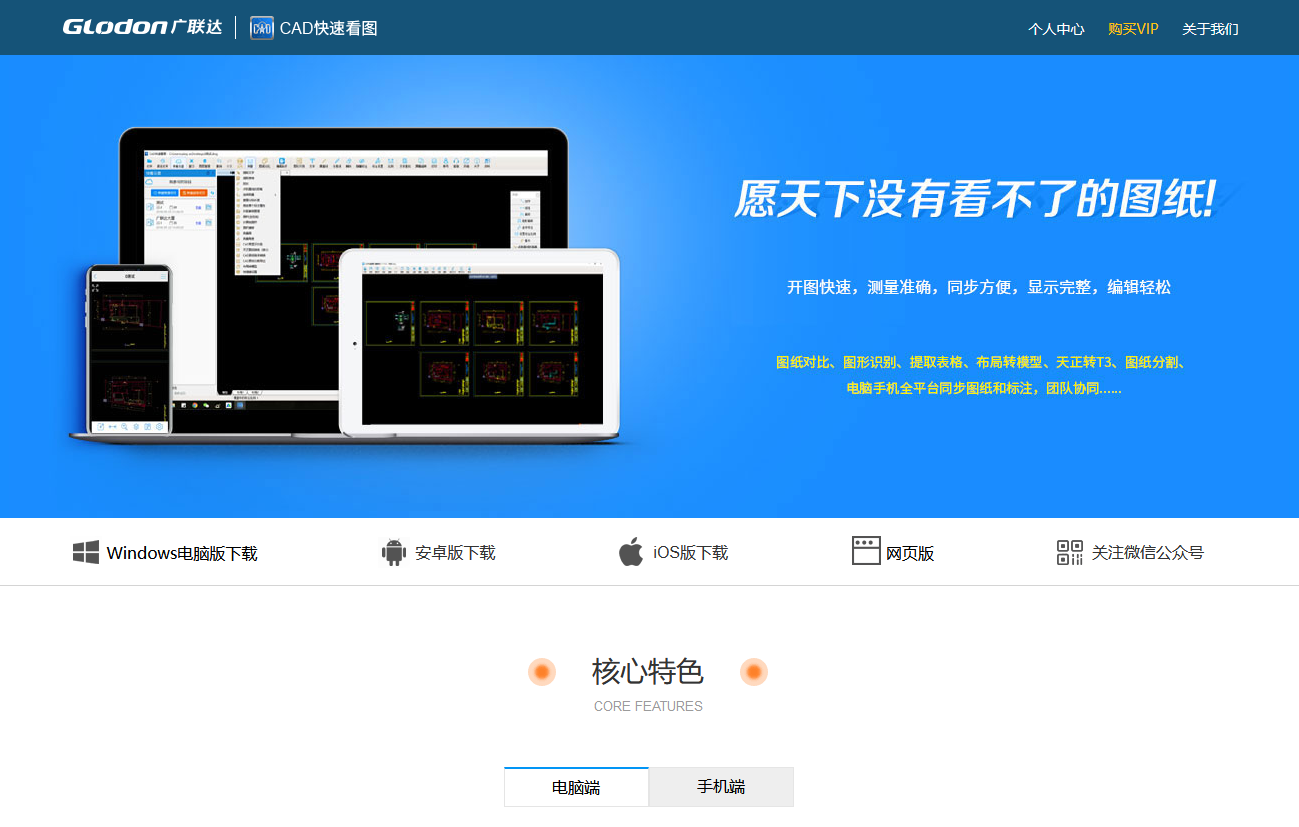The image size is (1299, 827).
Task: Click the QR code icon for WeChat
Action: click(x=1068, y=551)
